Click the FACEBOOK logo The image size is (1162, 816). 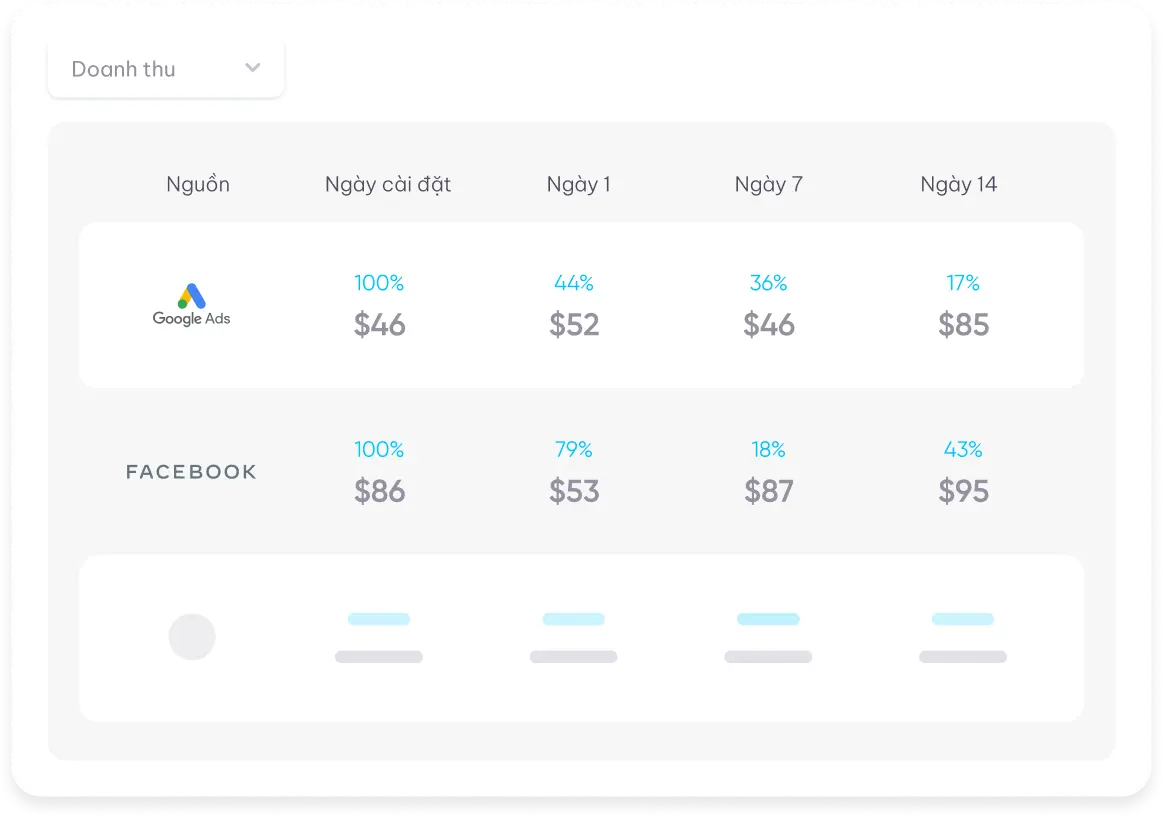(191, 472)
